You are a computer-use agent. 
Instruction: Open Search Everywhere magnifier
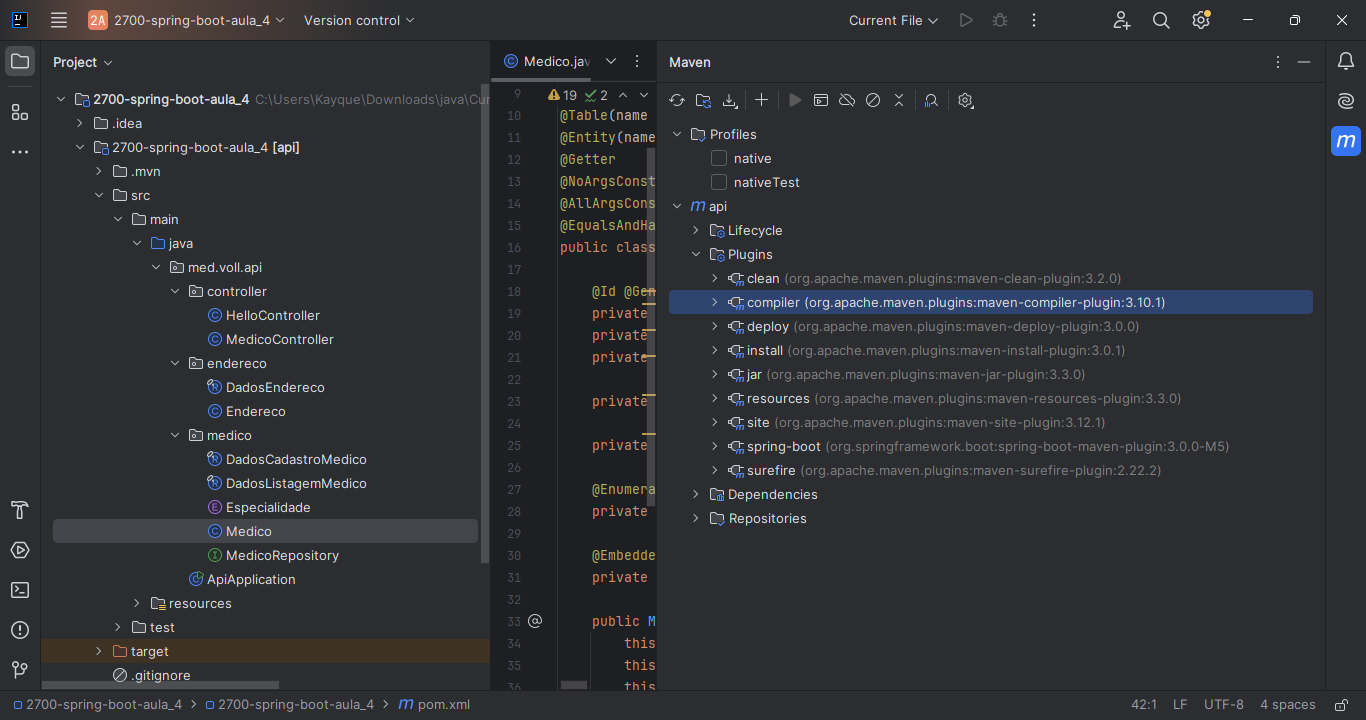pos(1161,20)
